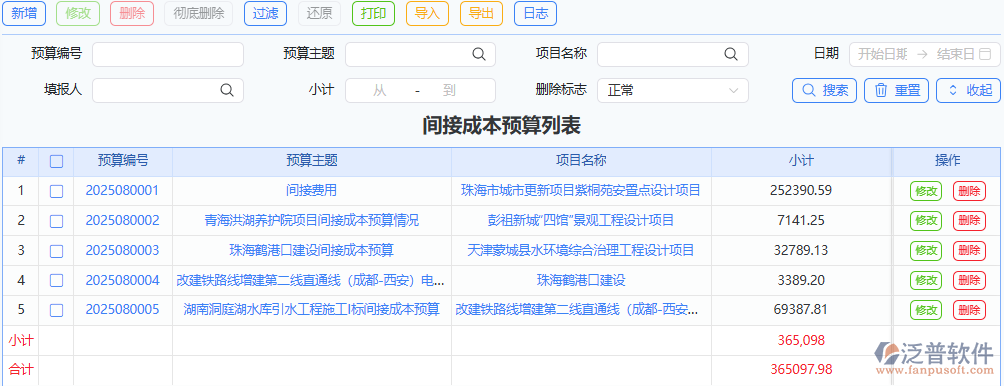Image resolution: width=1004 pixels, height=386 pixels.
Task: Click the 小计 range 到 input
Action: (449, 91)
